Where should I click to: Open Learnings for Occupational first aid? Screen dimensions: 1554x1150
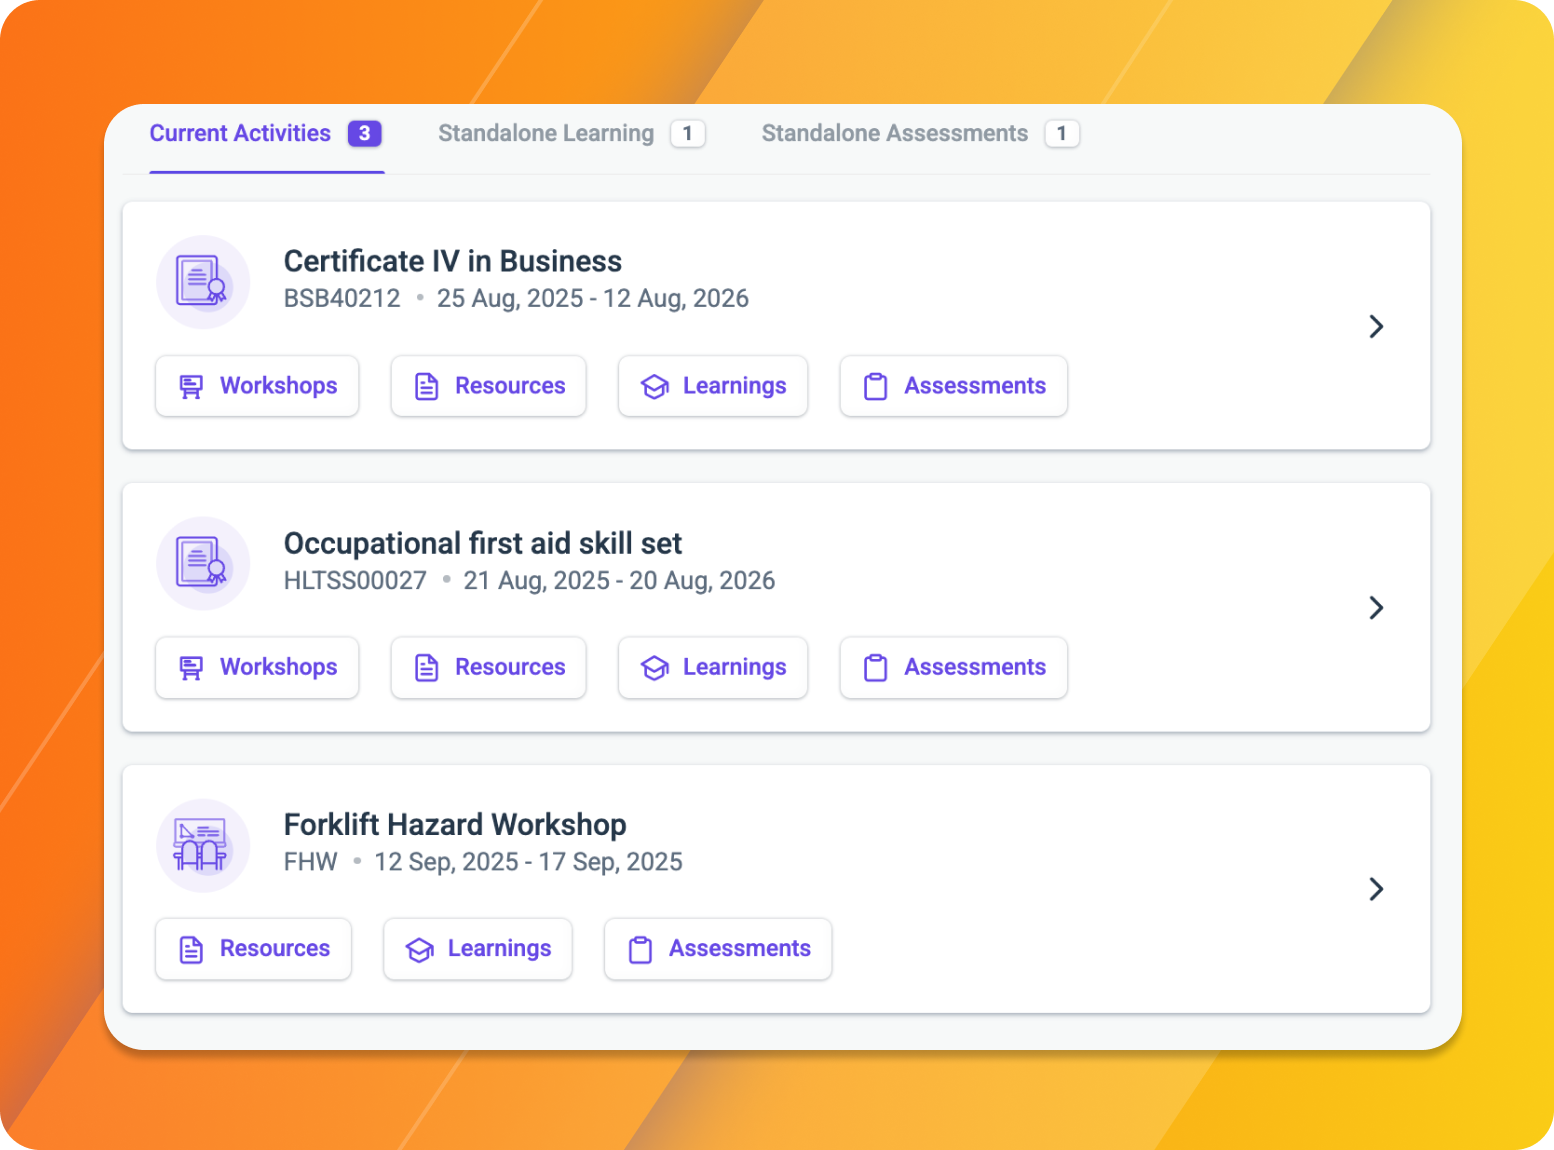point(713,667)
